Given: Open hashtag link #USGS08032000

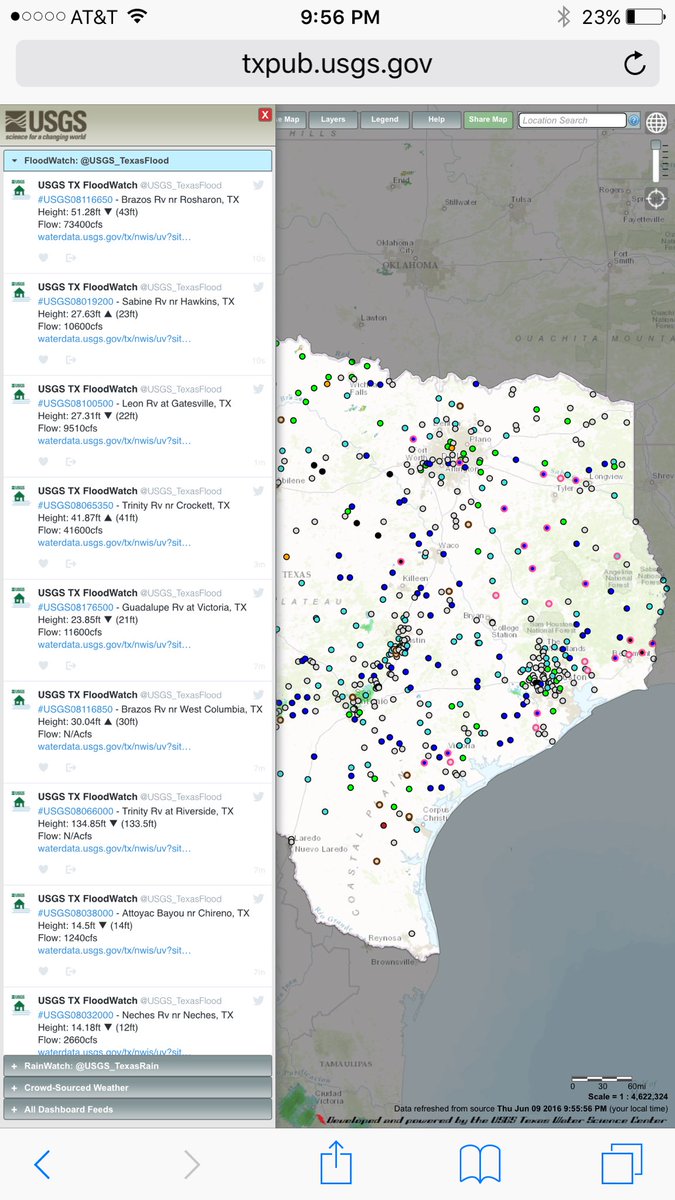Looking at the screenshot, I should [x=75, y=1015].
